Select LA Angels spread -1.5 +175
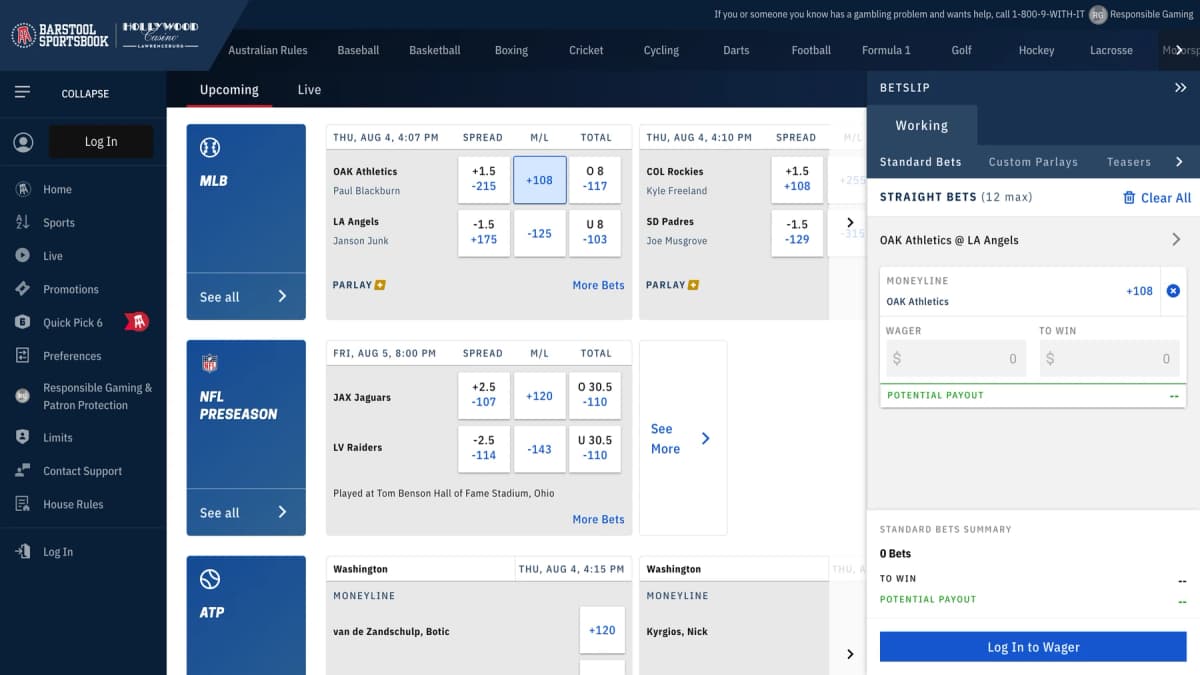This screenshot has height=675, width=1200. [484, 233]
